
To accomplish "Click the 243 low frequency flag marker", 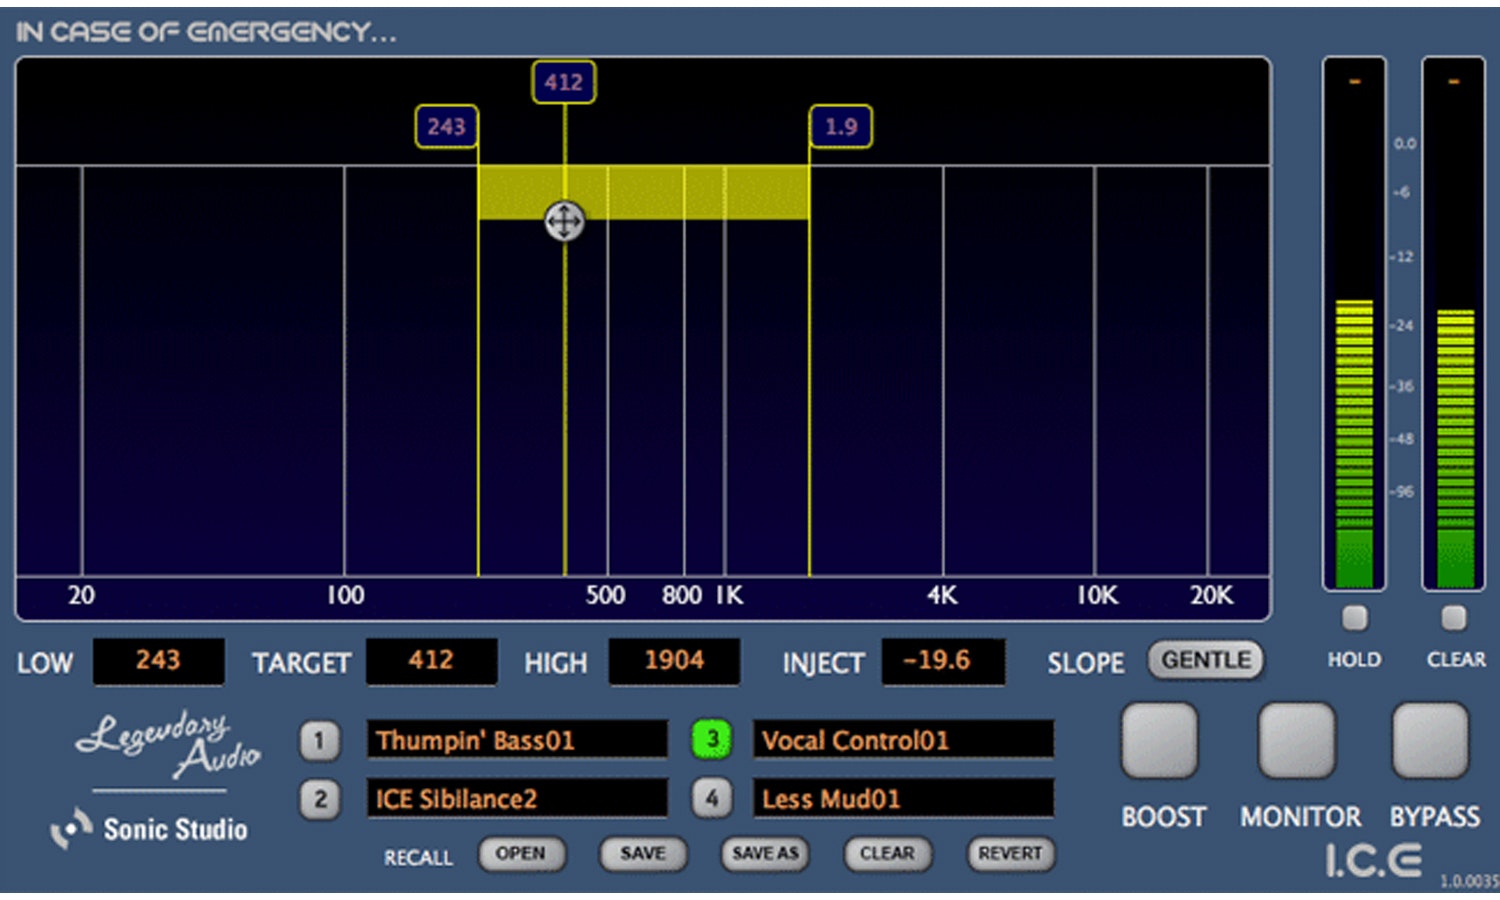I will tap(446, 127).
